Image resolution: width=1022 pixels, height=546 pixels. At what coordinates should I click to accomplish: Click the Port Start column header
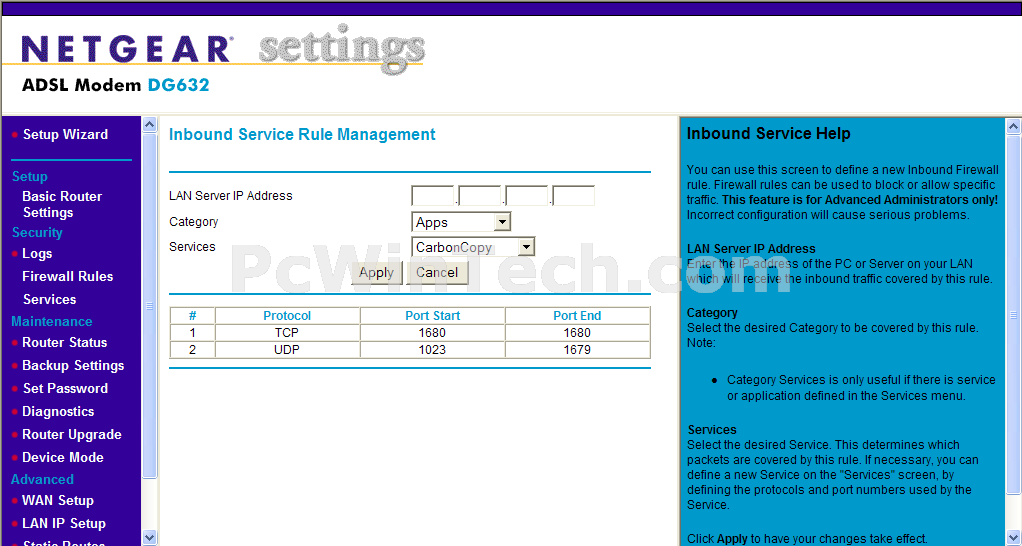(x=432, y=315)
